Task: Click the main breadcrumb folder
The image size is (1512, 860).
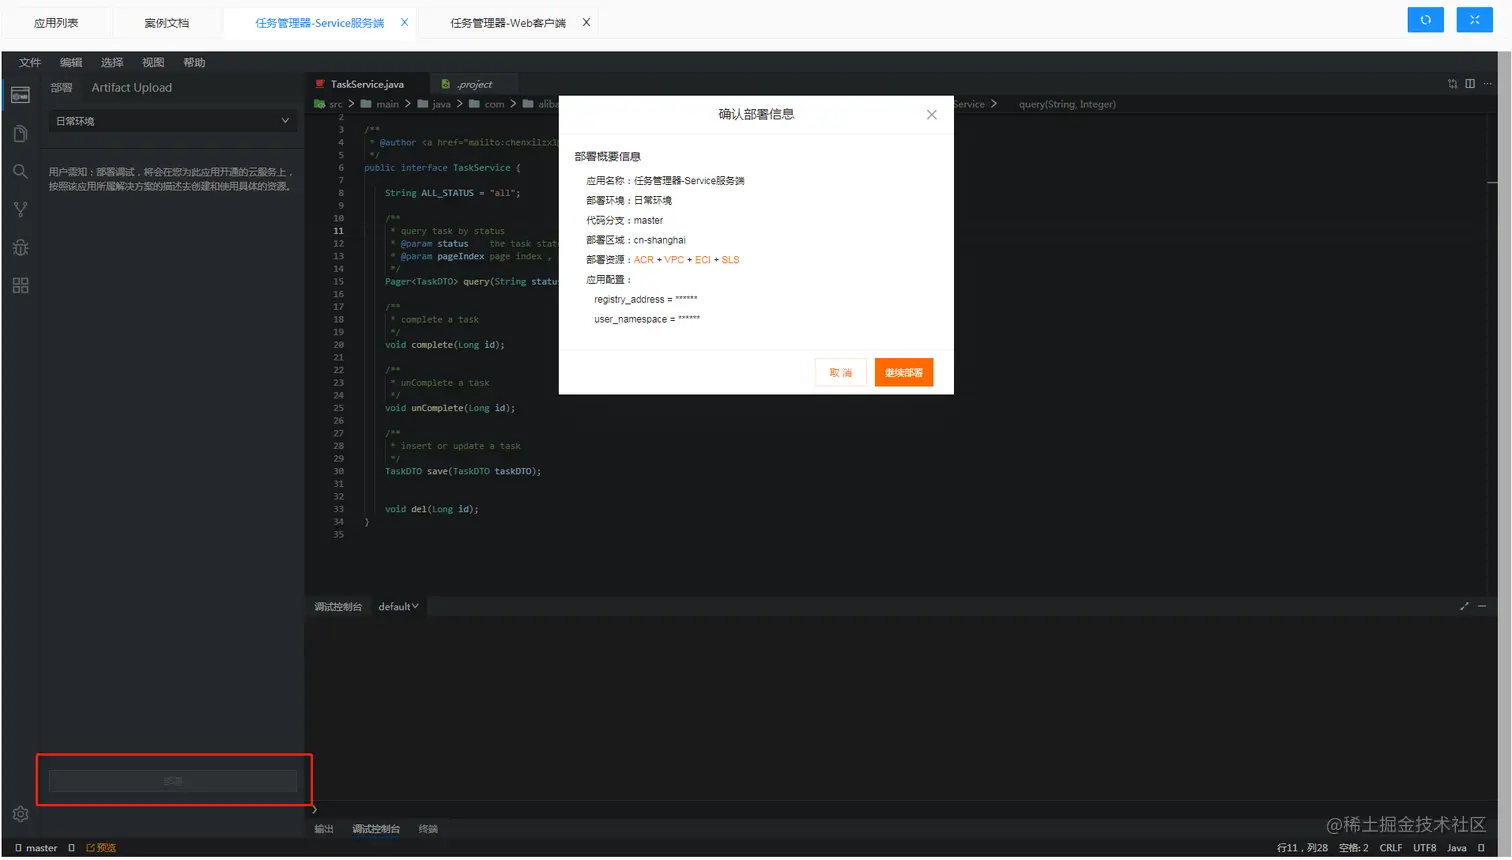Action: [x=380, y=104]
